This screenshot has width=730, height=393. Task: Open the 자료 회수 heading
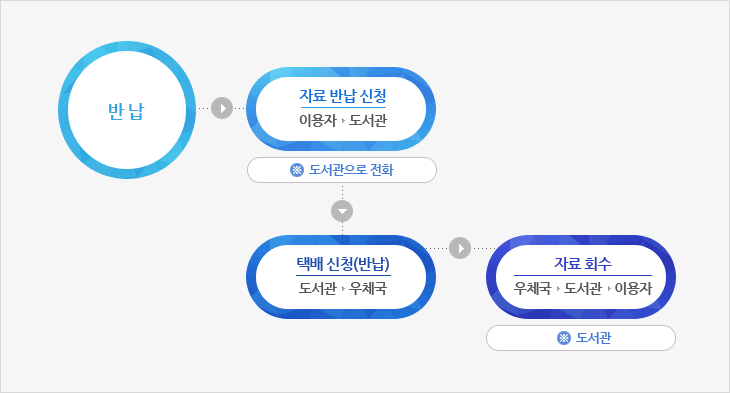[x=582, y=264]
